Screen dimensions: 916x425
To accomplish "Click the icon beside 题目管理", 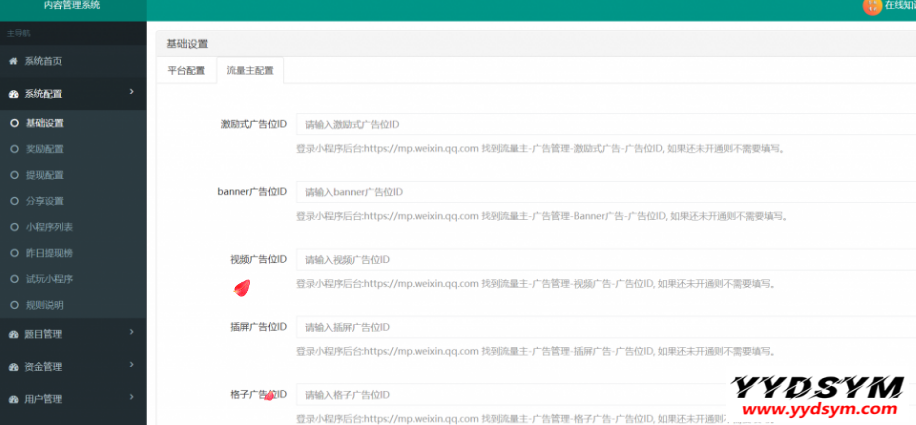I will click(13, 335).
